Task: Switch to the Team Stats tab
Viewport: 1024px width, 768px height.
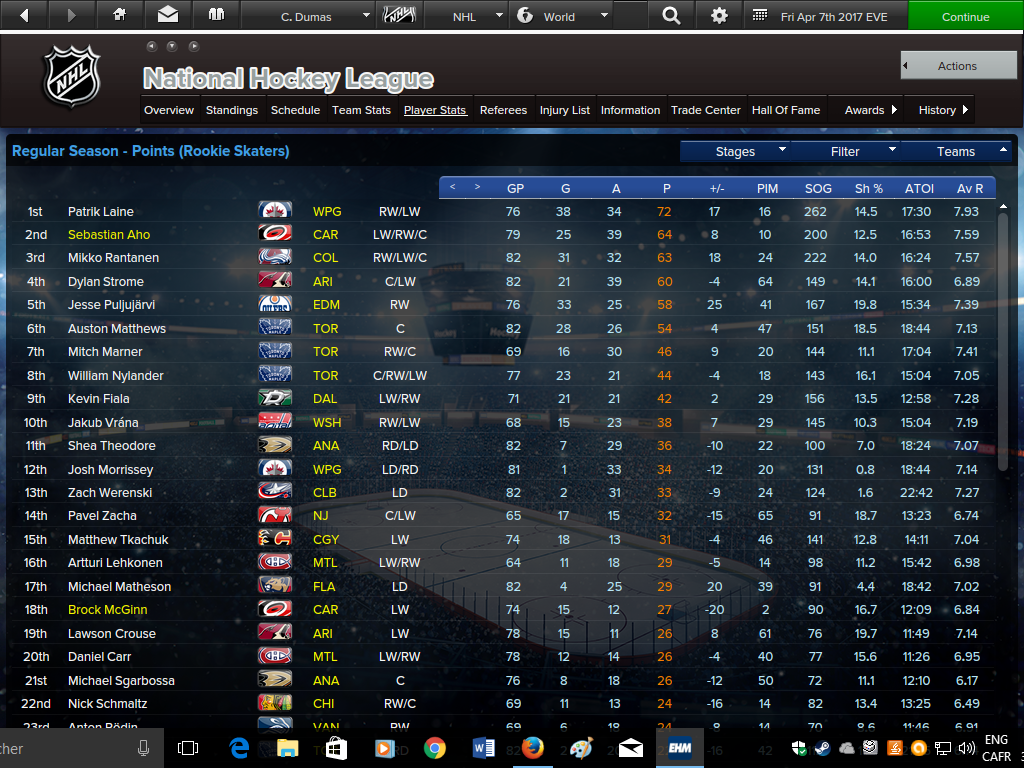Action: pos(361,110)
